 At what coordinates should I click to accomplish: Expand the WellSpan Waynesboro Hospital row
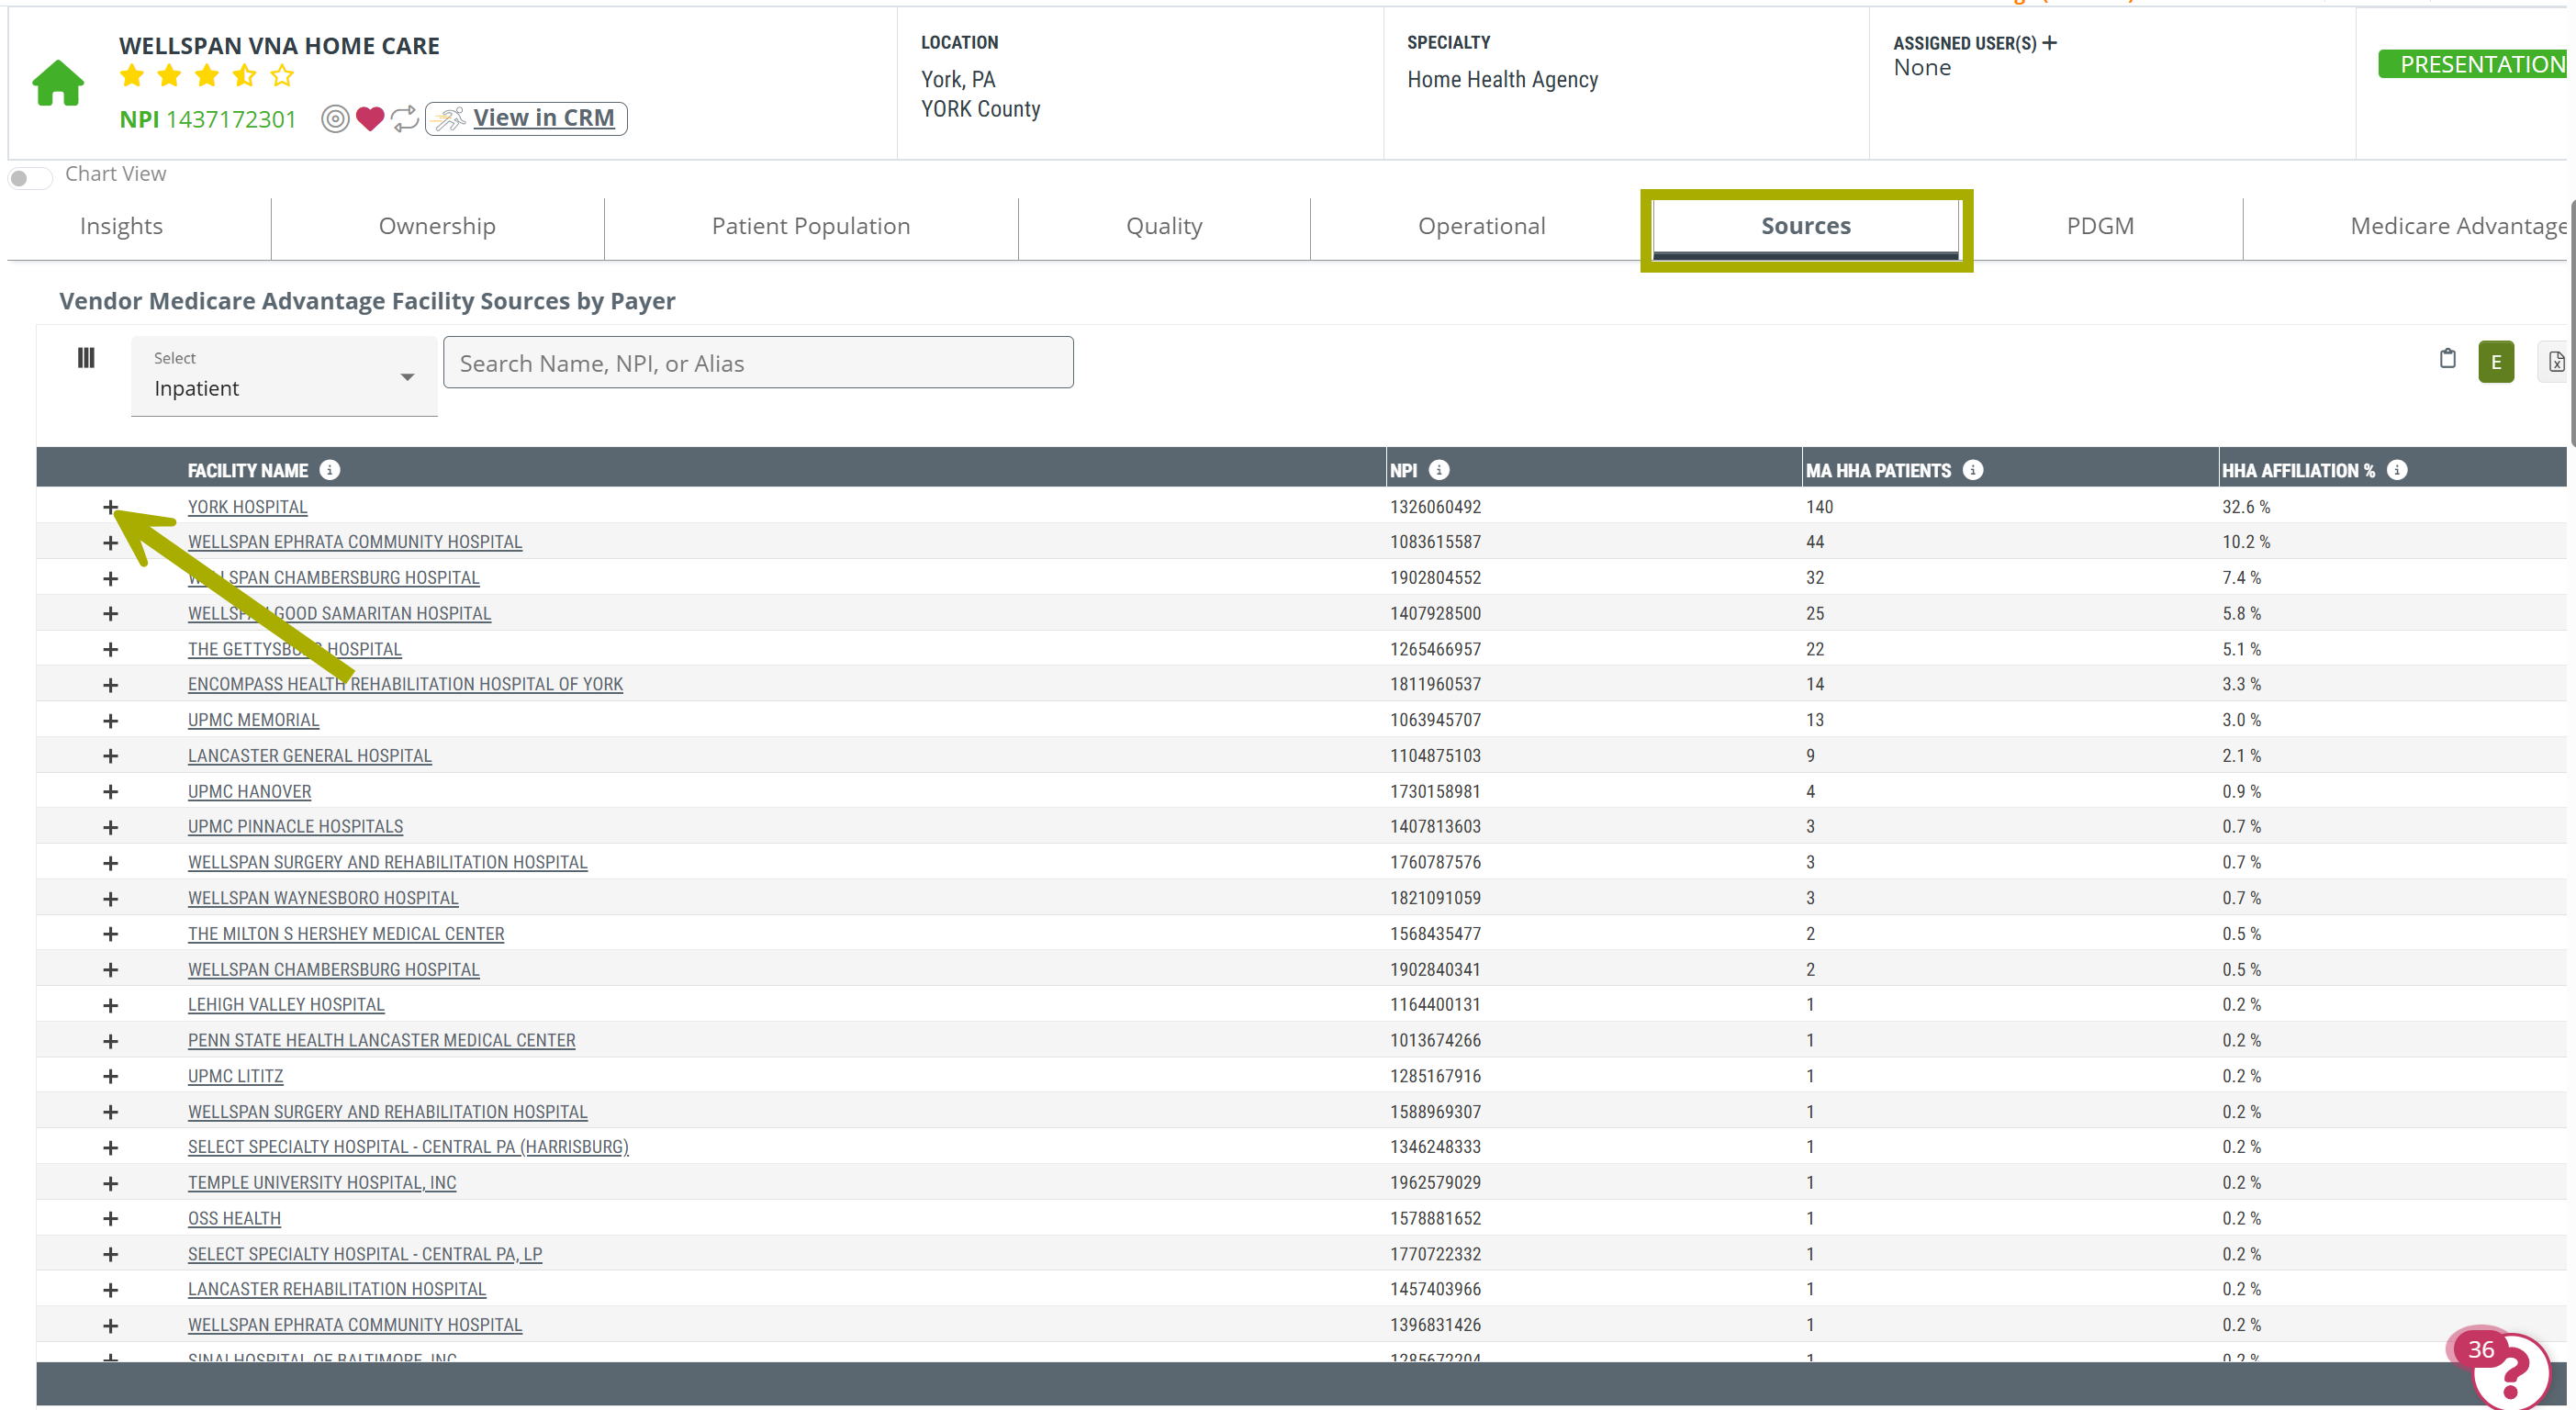(x=111, y=899)
